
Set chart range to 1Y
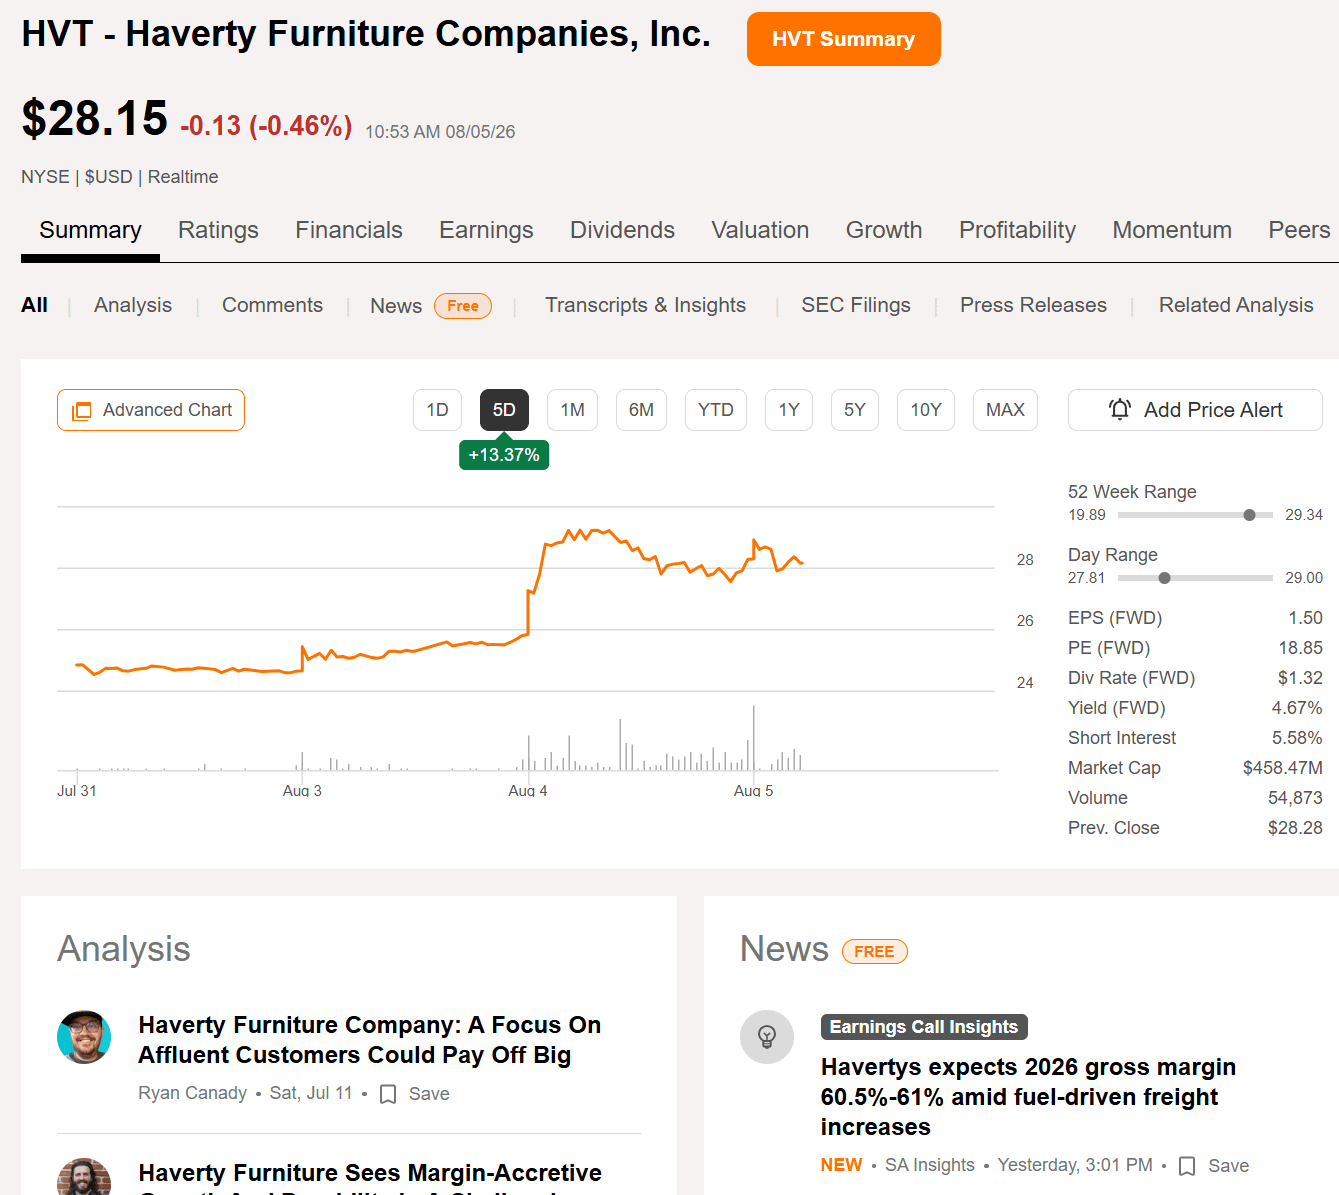tap(789, 410)
